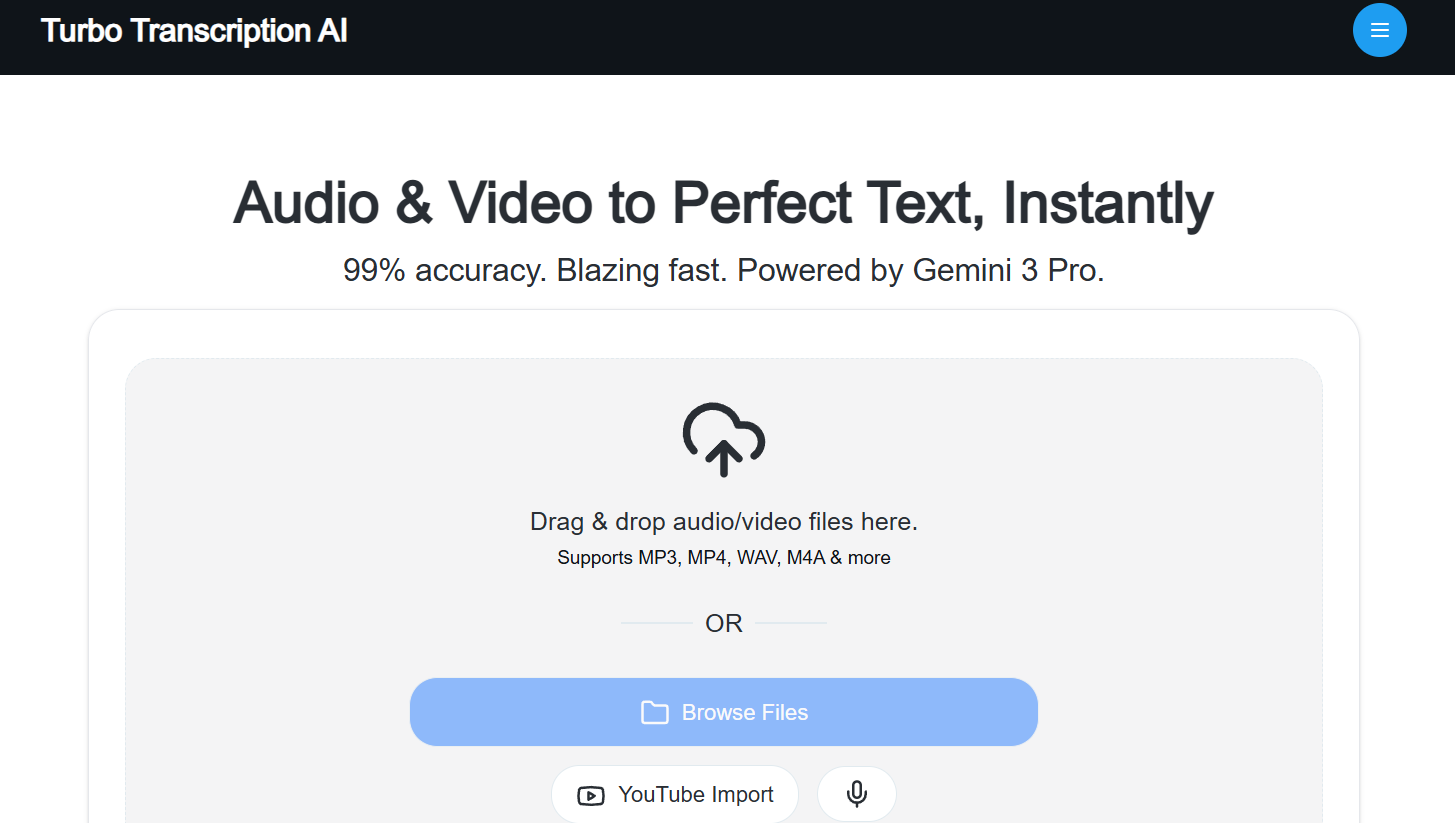Click the OR divider text
Screen dimensions: 1455x823
point(723,623)
